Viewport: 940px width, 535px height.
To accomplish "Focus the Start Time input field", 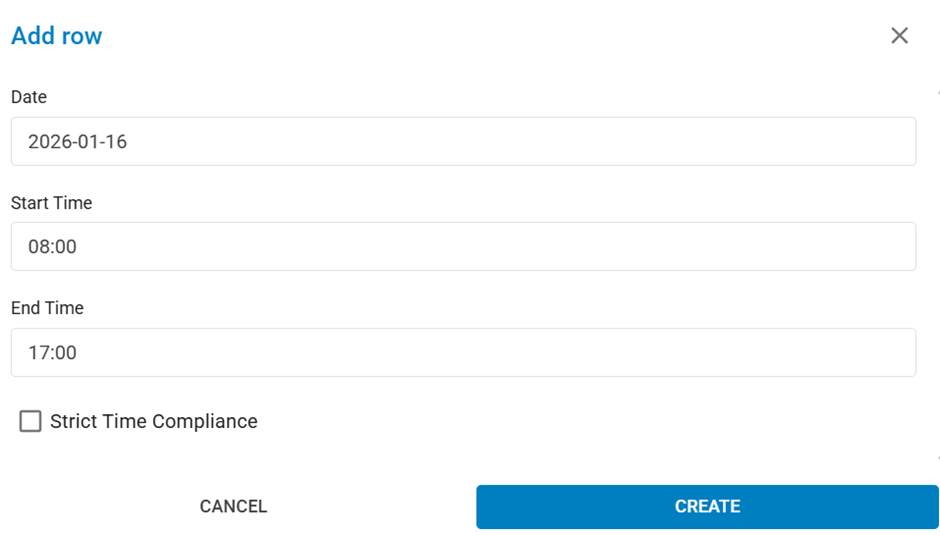I will (463, 246).
